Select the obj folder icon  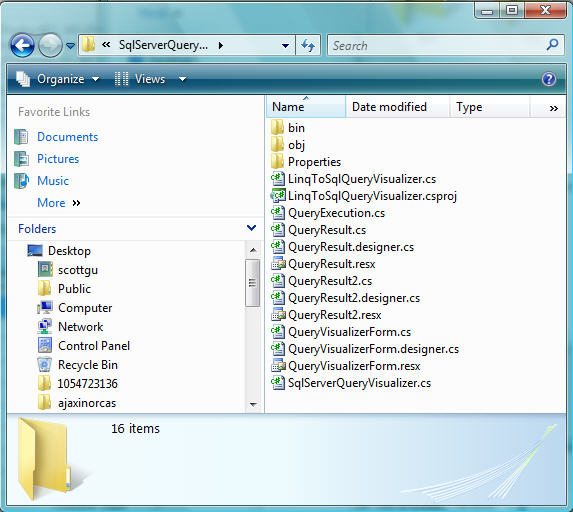pos(277,144)
